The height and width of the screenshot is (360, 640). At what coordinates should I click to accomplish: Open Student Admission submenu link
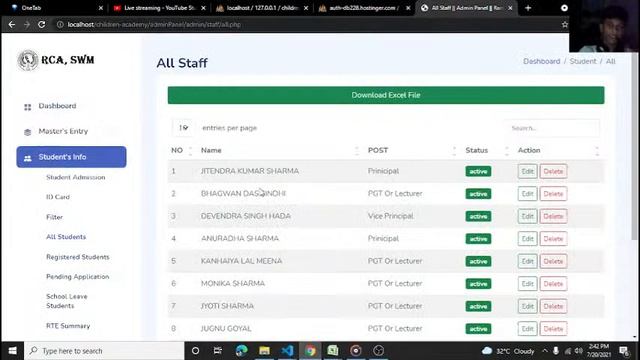point(76,177)
